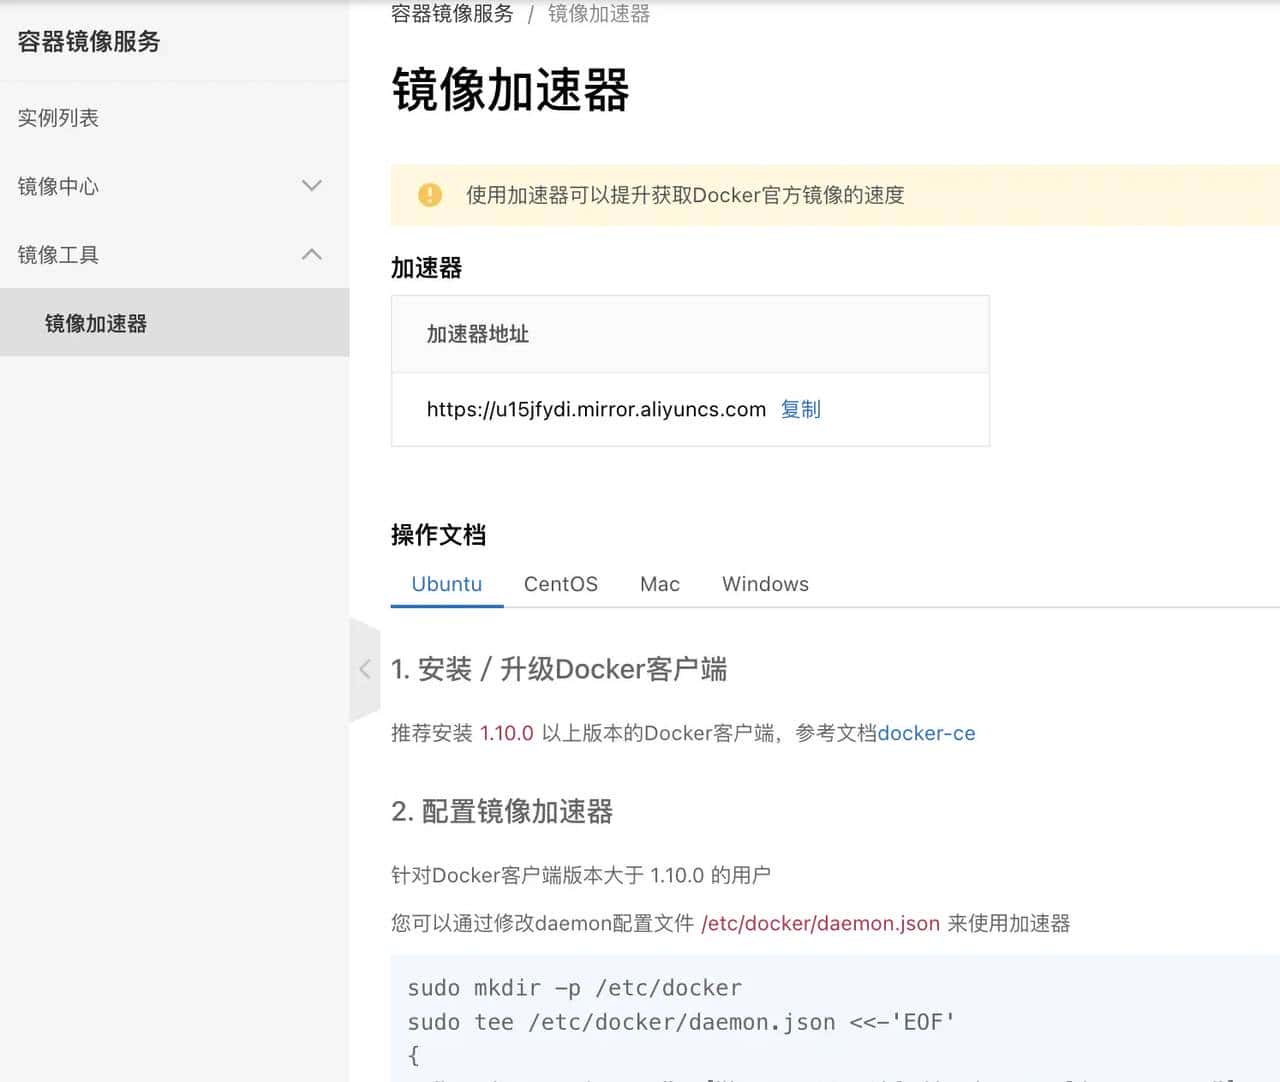
Task: Select 镜像加速器 in the sidebar
Action: (95, 323)
